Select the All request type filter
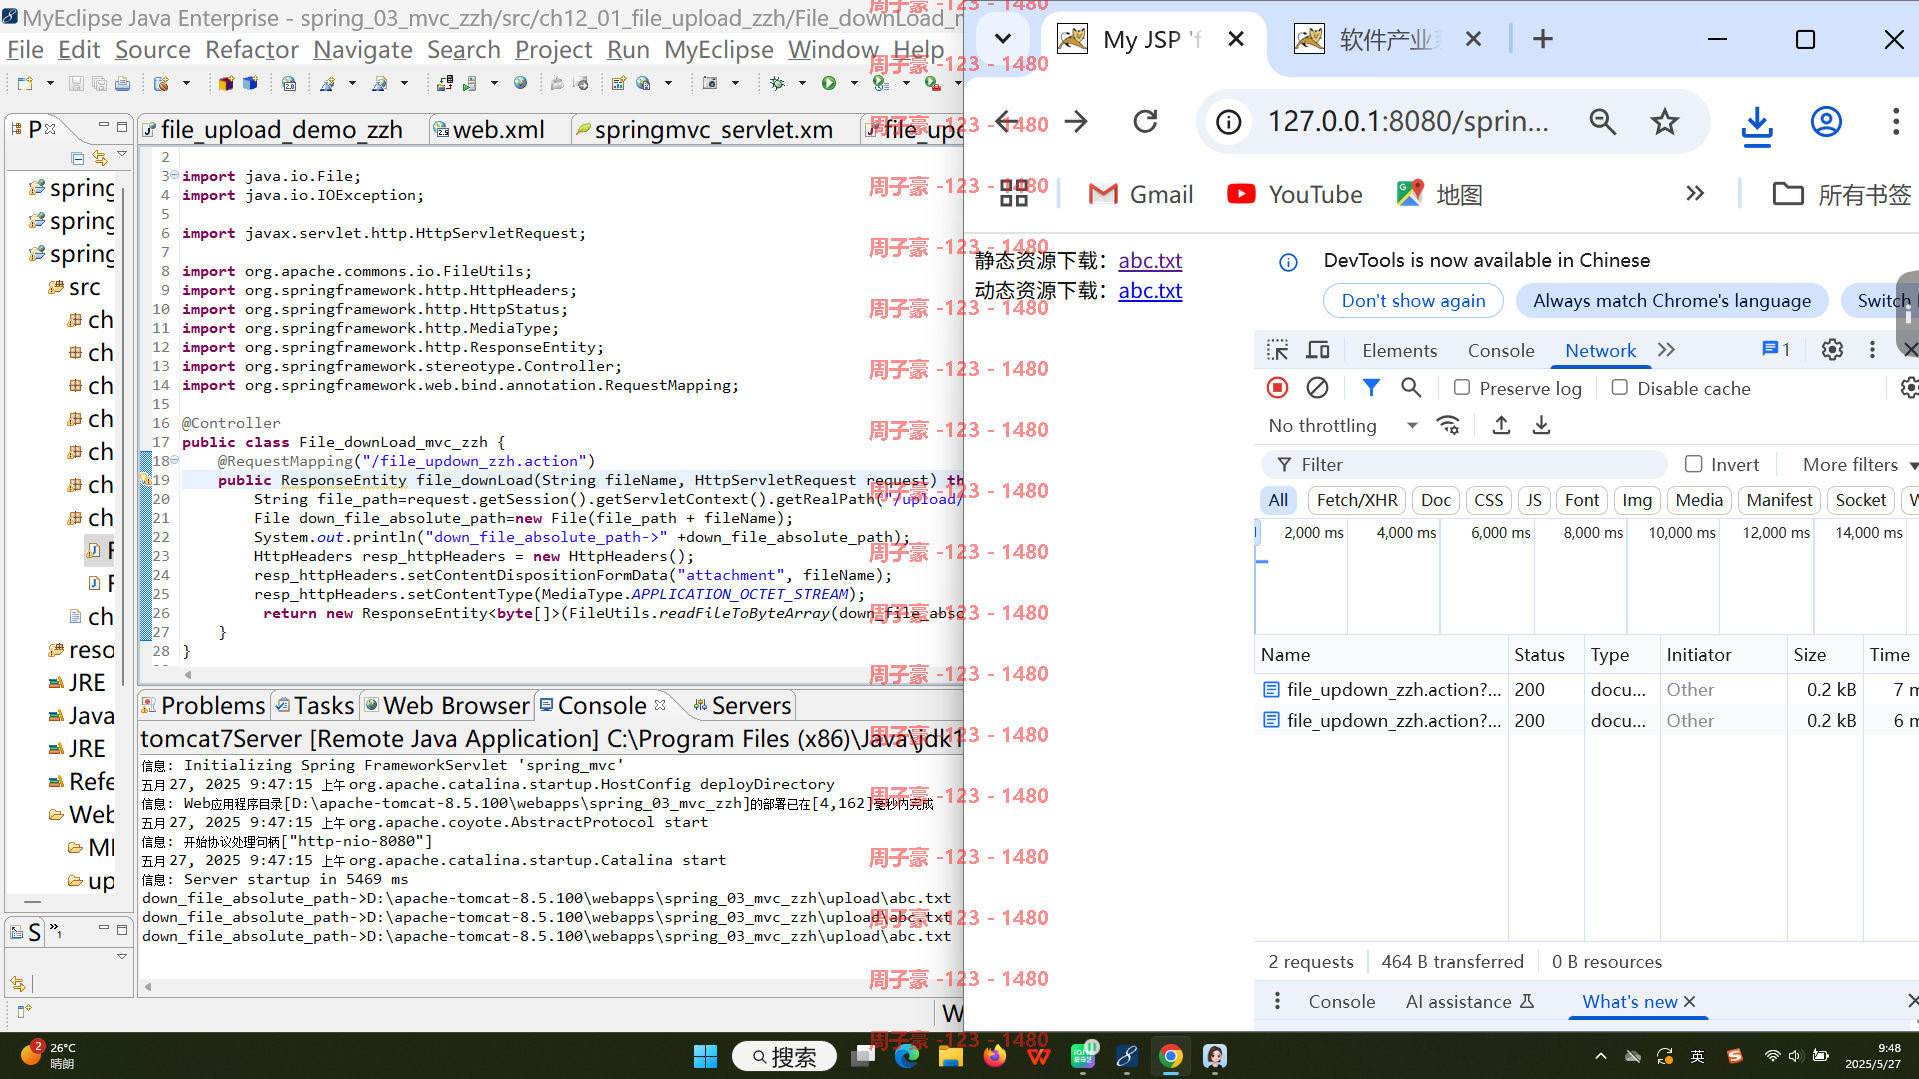Viewport: 1919px width, 1079px height. click(1278, 500)
